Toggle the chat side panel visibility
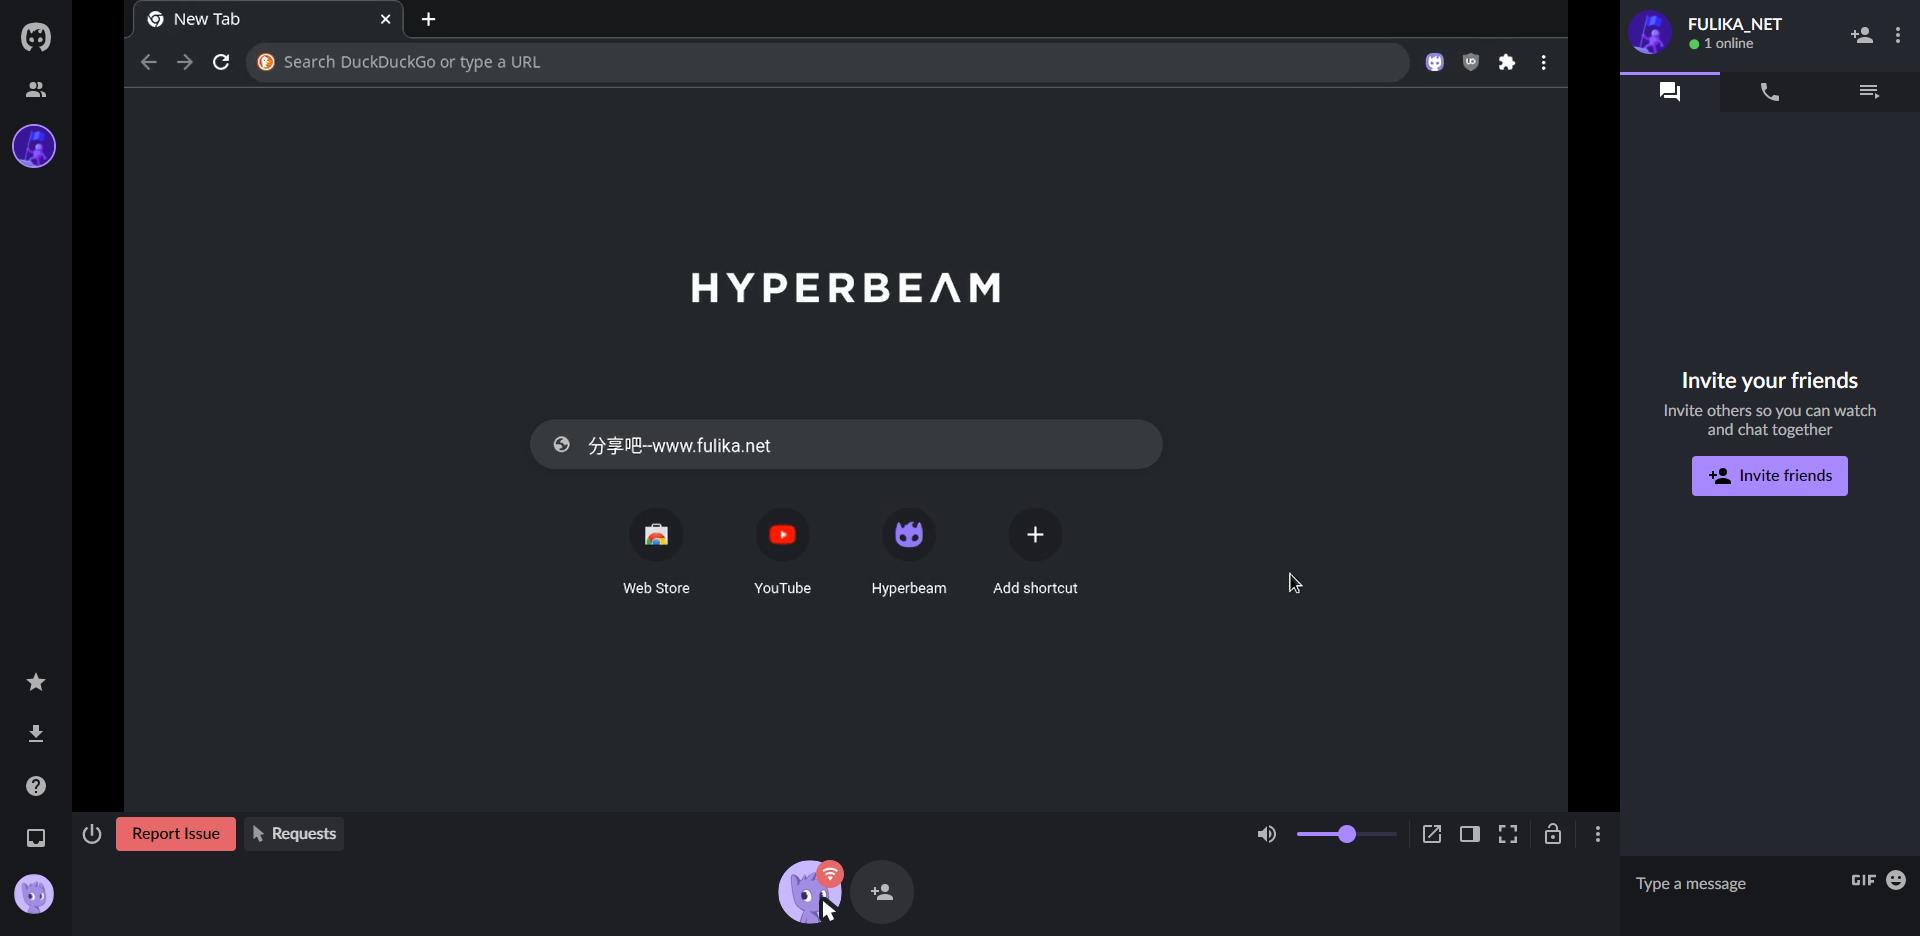The image size is (1920, 936). coord(1470,834)
